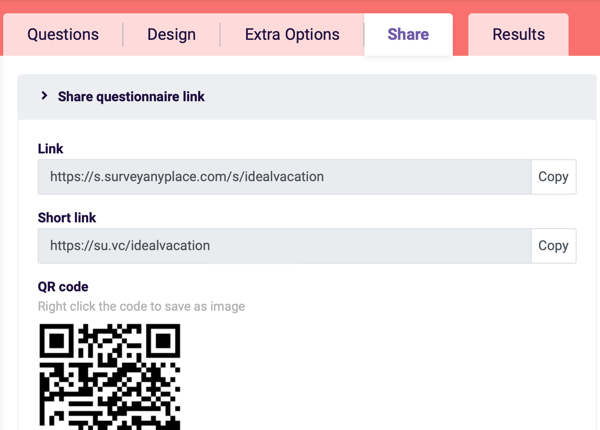Copy the su.vc short link

553,246
